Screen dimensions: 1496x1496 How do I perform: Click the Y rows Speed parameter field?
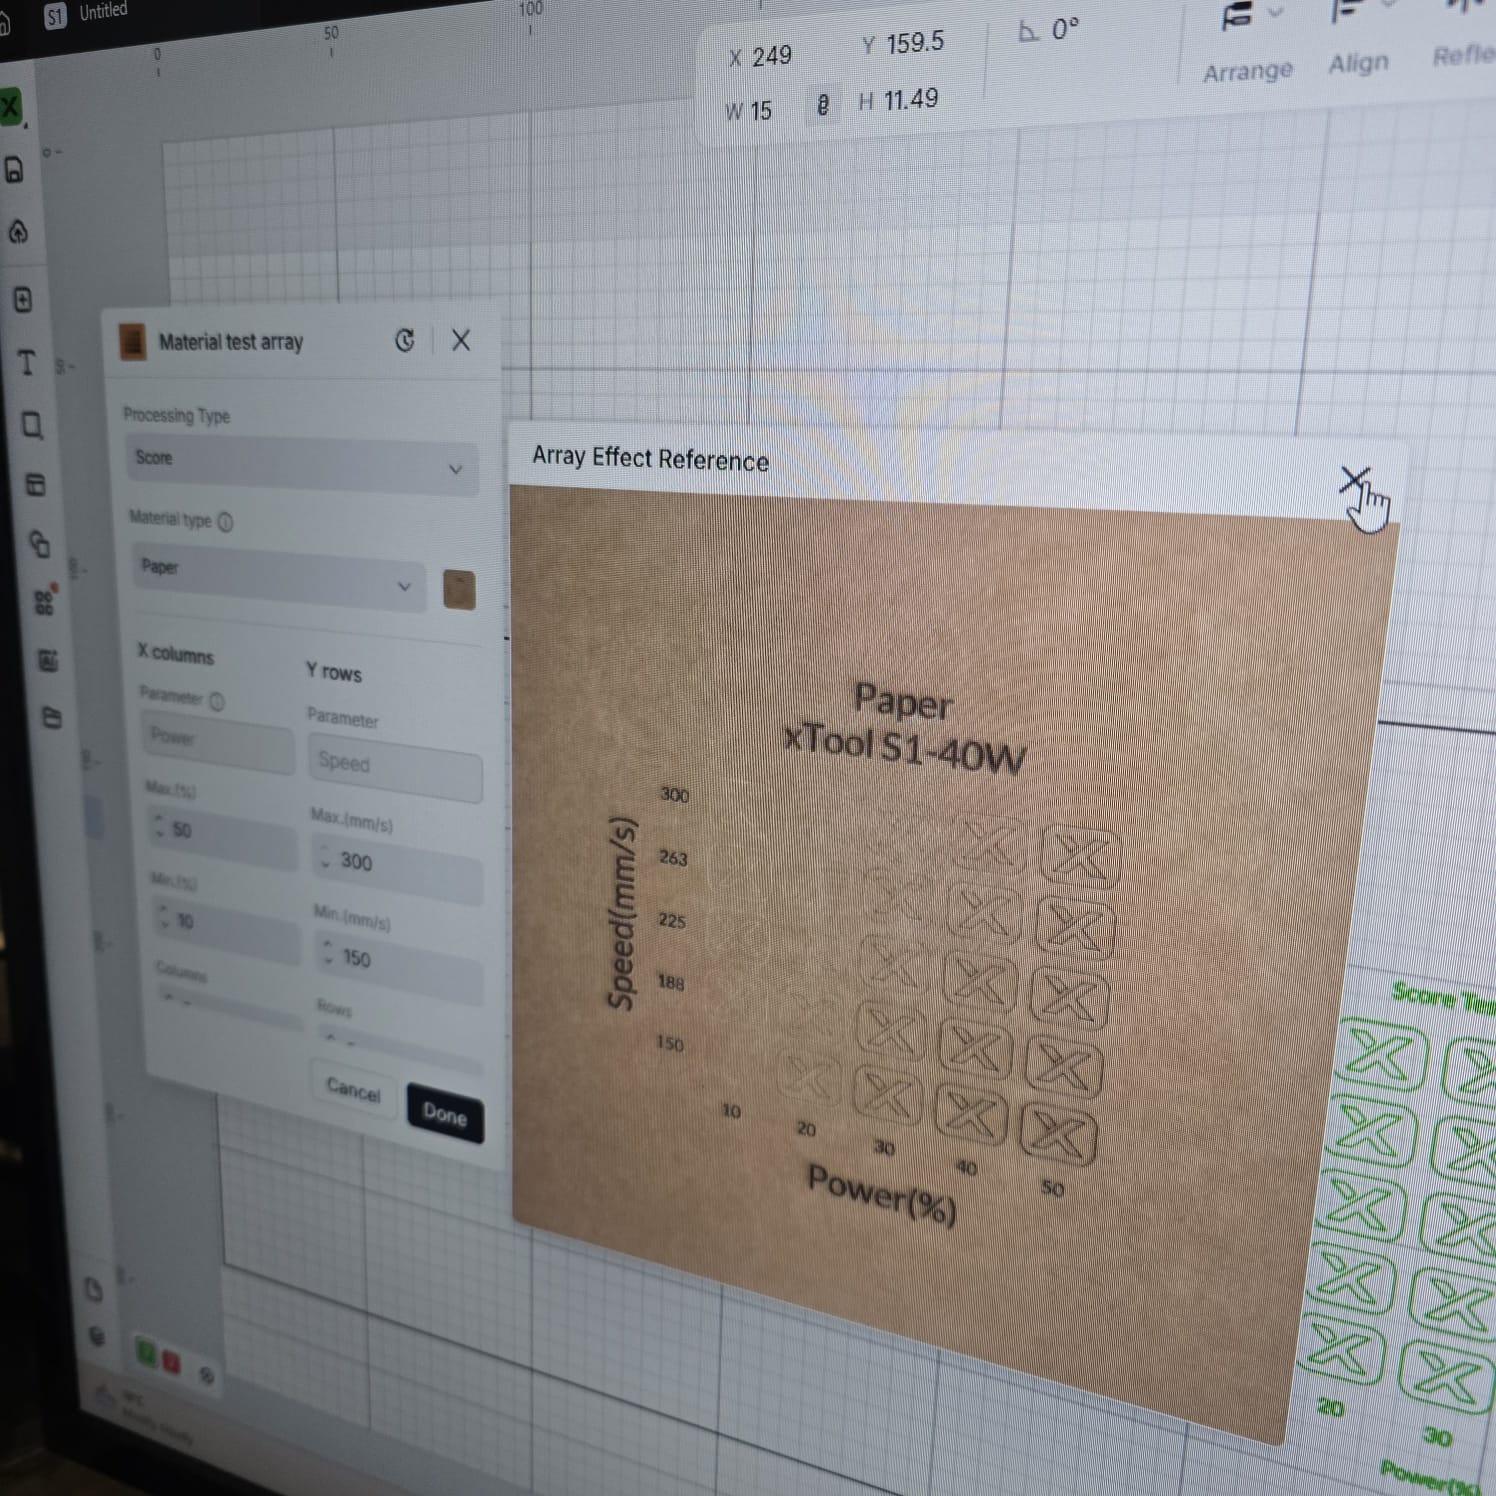point(395,768)
